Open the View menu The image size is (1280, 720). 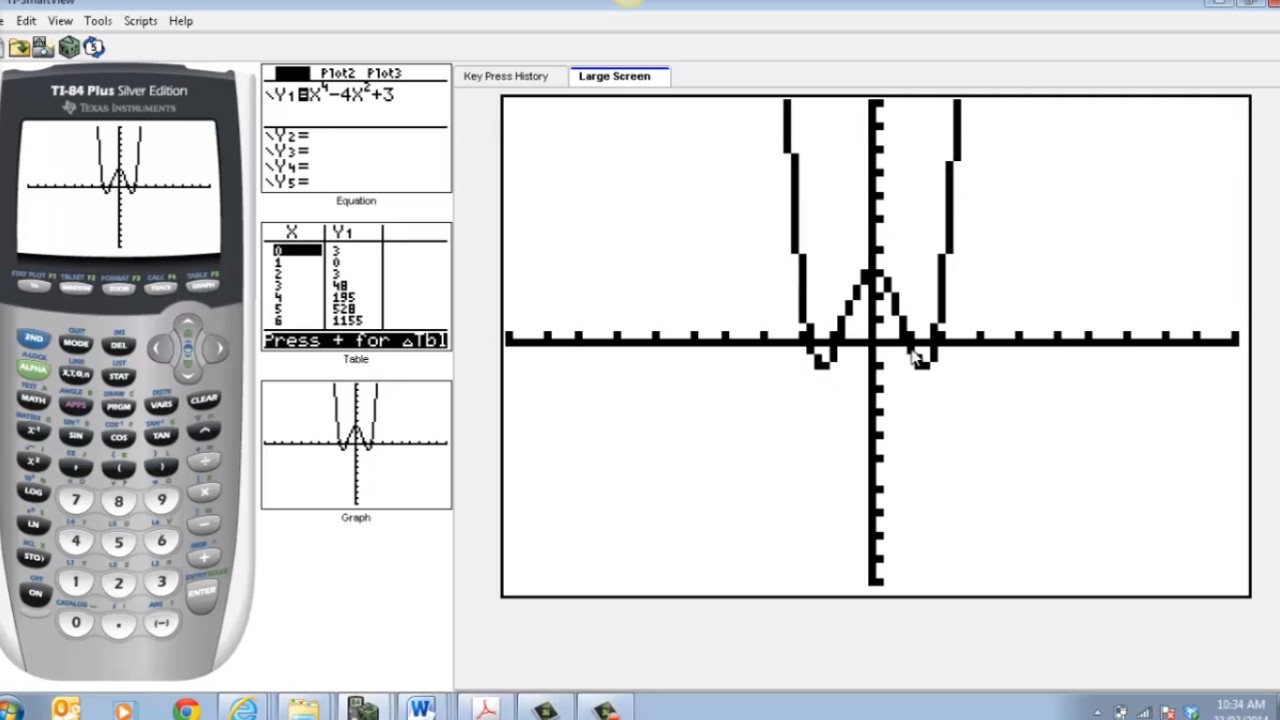[60, 21]
